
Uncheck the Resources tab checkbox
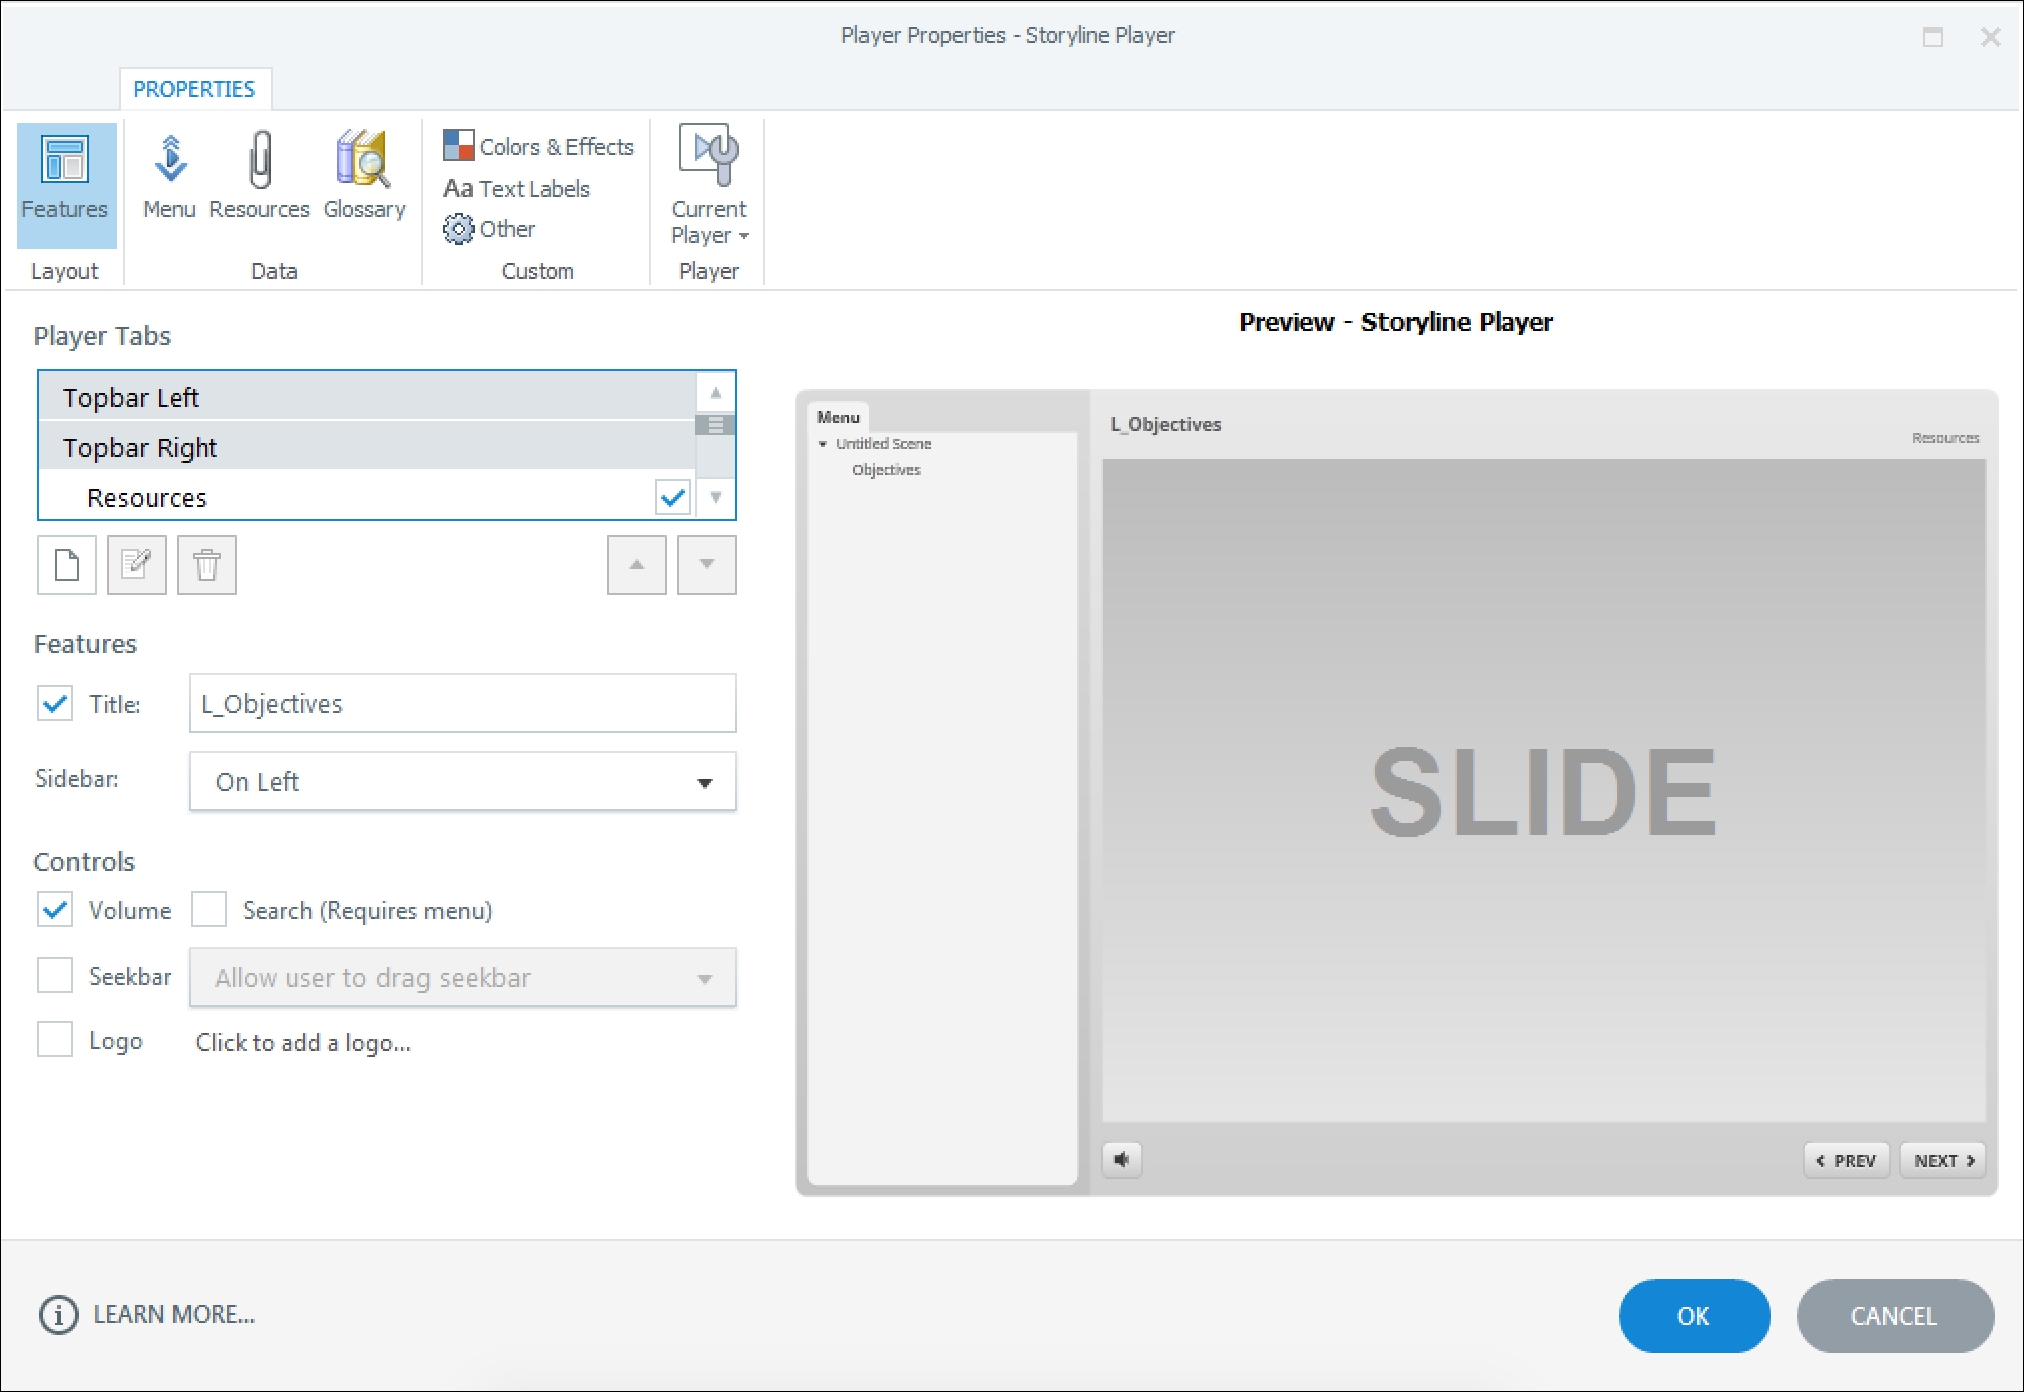673,496
